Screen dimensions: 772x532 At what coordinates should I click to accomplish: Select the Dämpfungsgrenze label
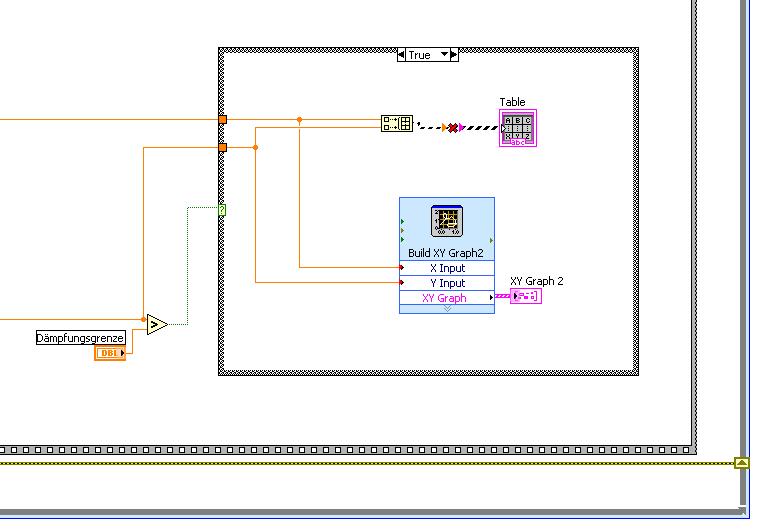(x=80, y=338)
